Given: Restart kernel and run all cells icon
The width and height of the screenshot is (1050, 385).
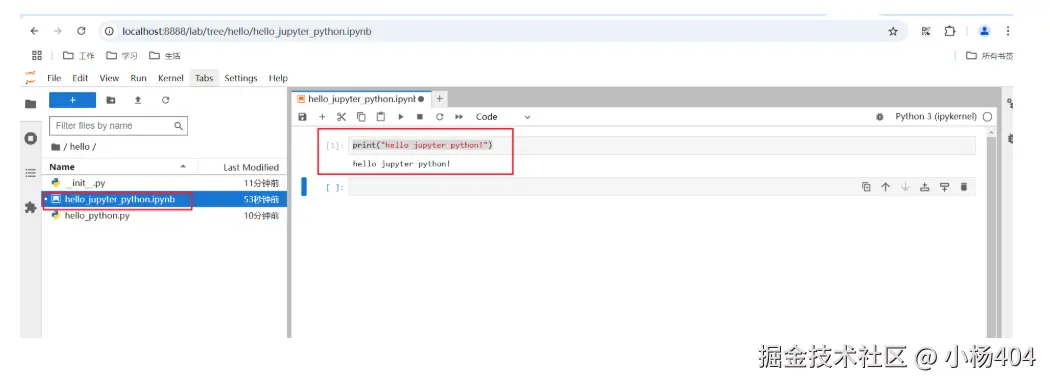Looking at the screenshot, I should pos(459,117).
